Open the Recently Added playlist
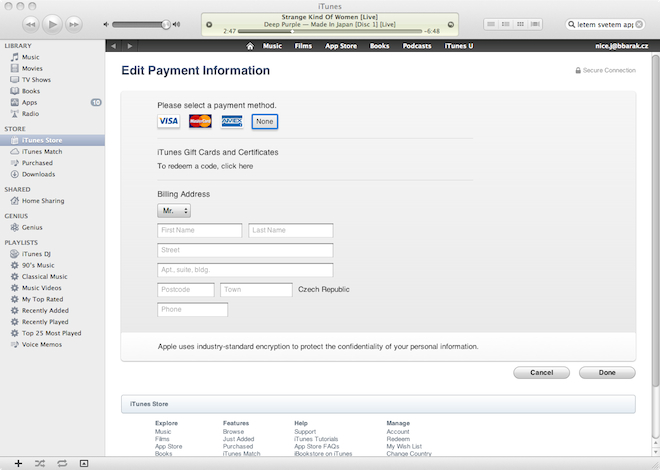660x470 pixels. [x=52, y=311]
